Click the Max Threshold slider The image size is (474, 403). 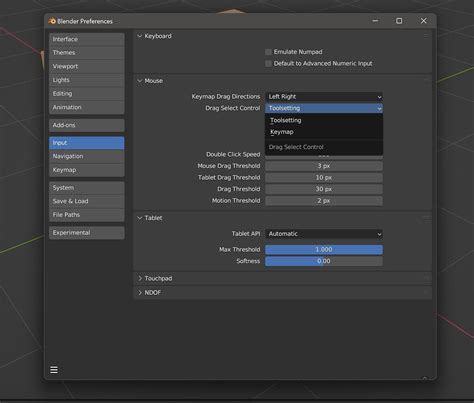coord(324,250)
